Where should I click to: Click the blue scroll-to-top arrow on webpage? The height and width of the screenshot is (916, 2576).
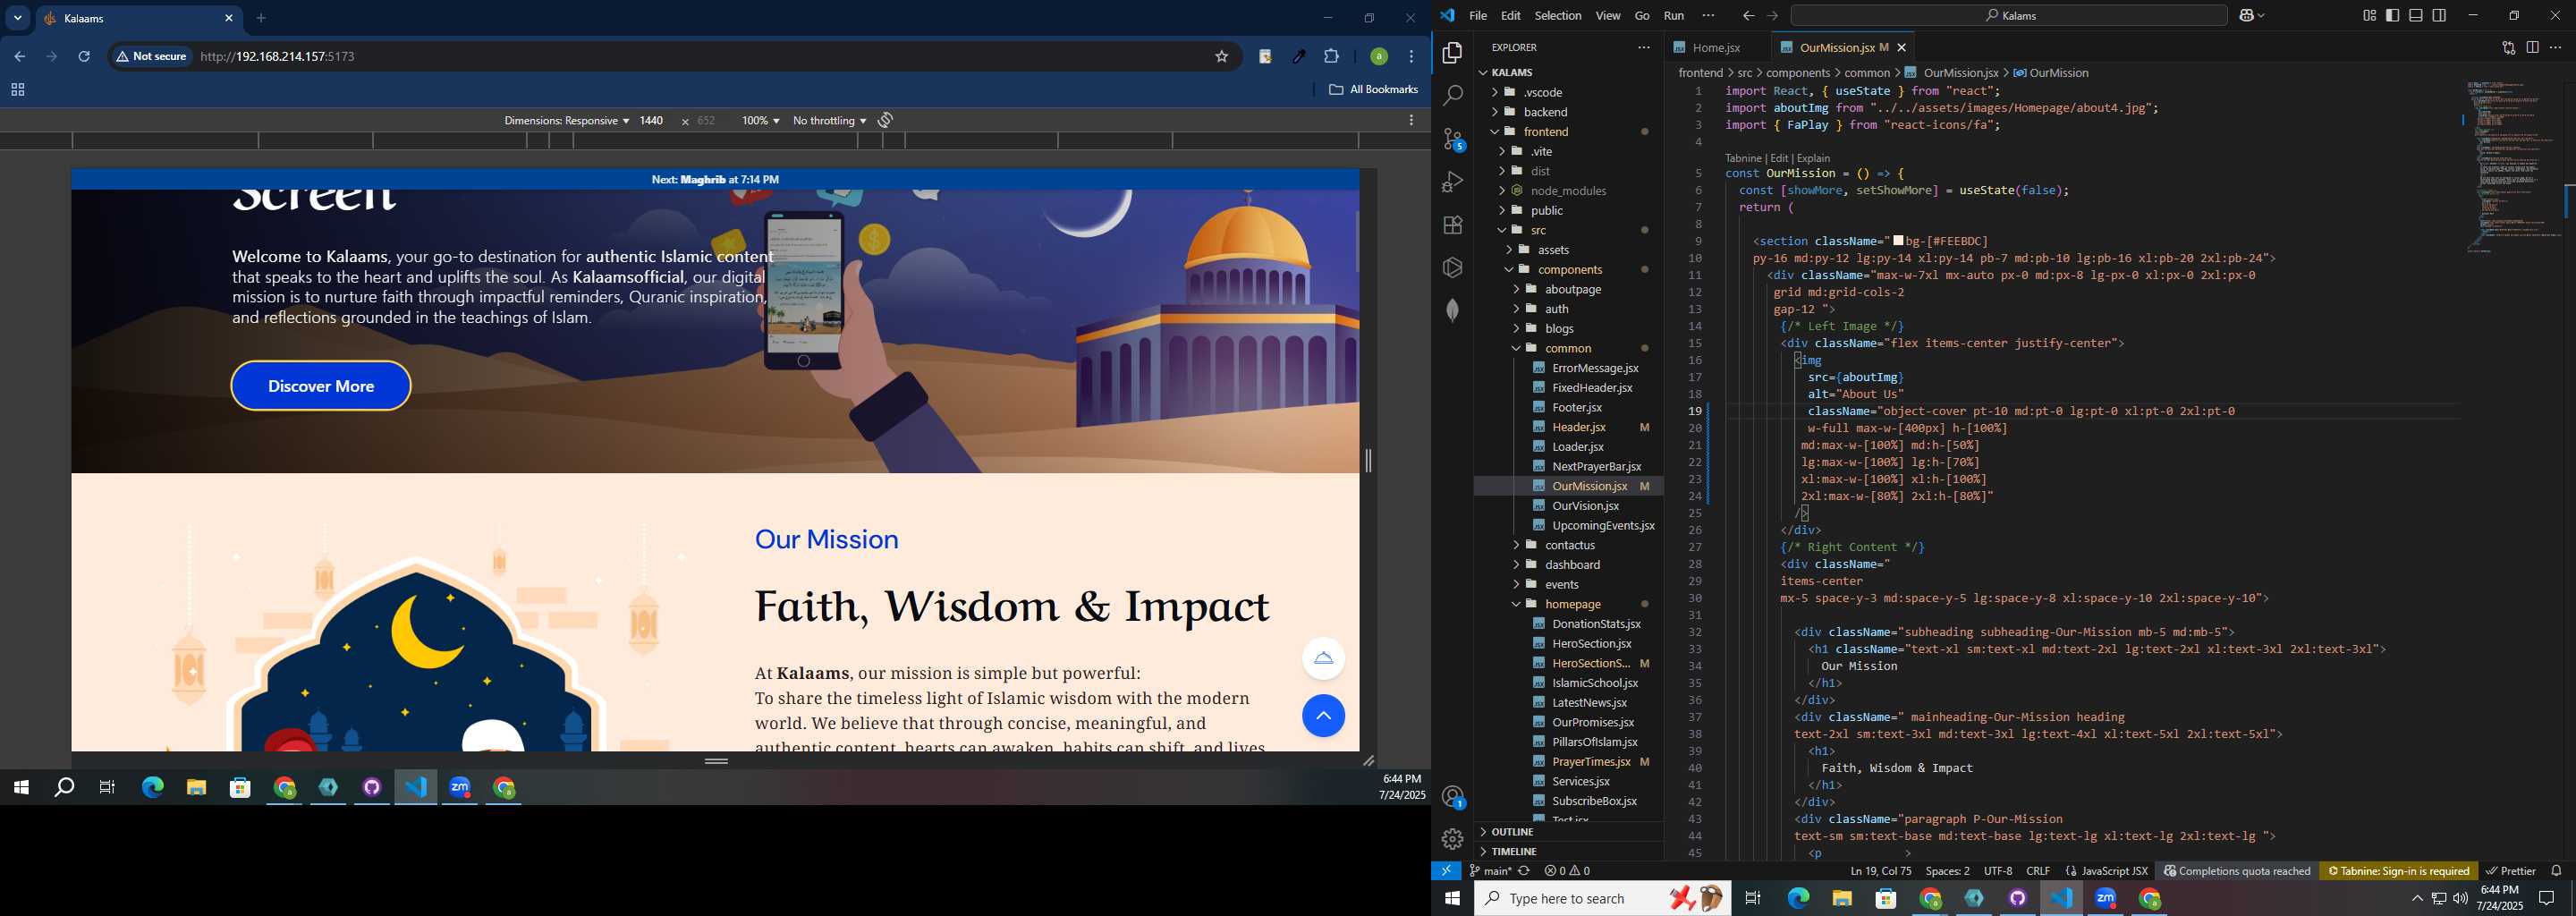(x=1323, y=716)
